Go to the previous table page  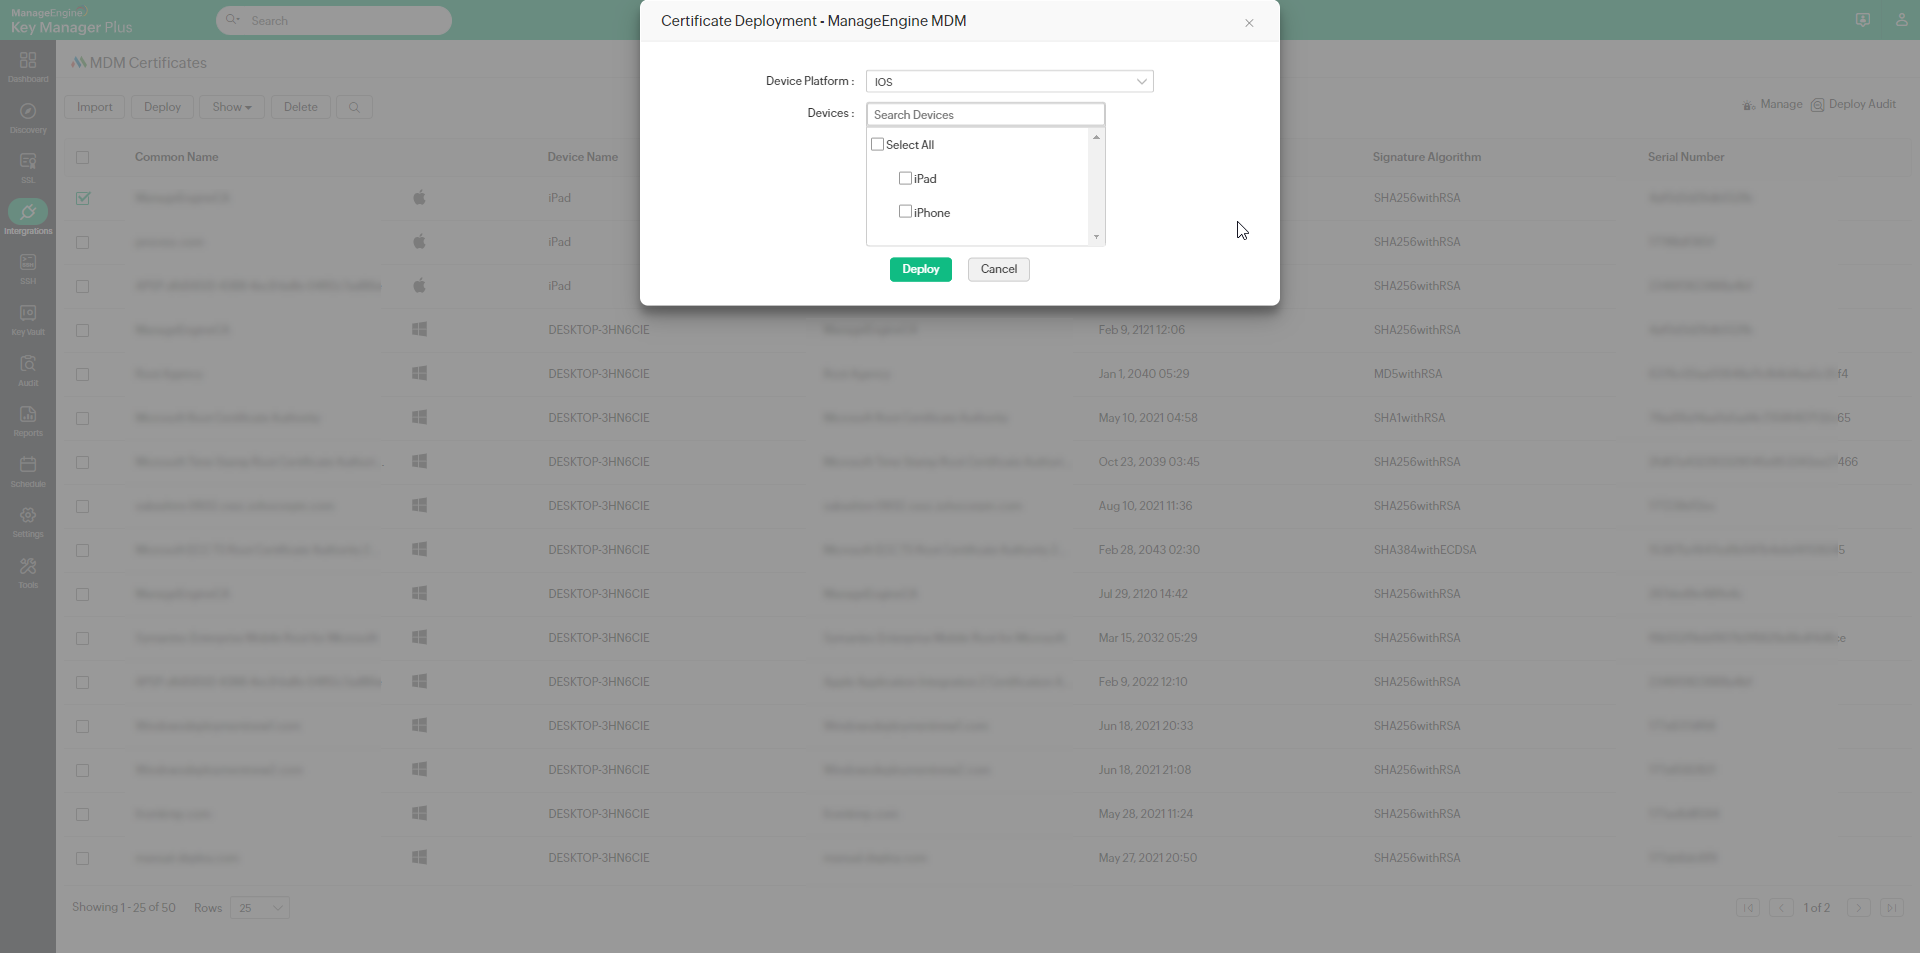coord(1781,908)
